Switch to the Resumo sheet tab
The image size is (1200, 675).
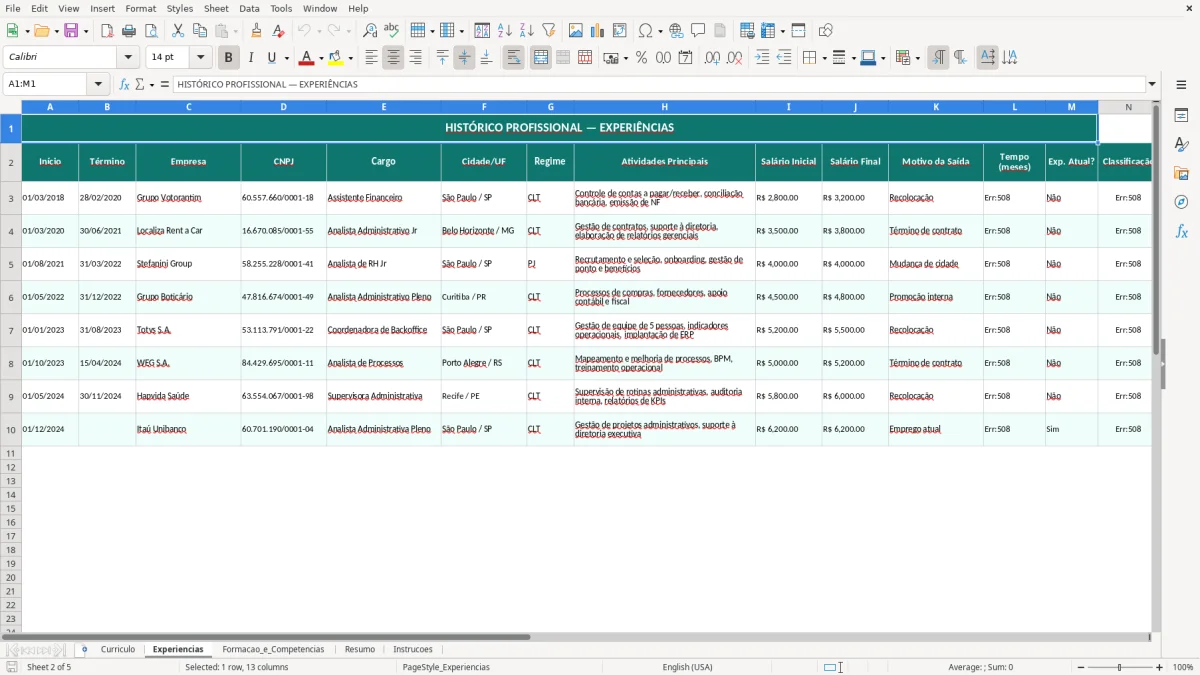pyautogui.click(x=360, y=649)
